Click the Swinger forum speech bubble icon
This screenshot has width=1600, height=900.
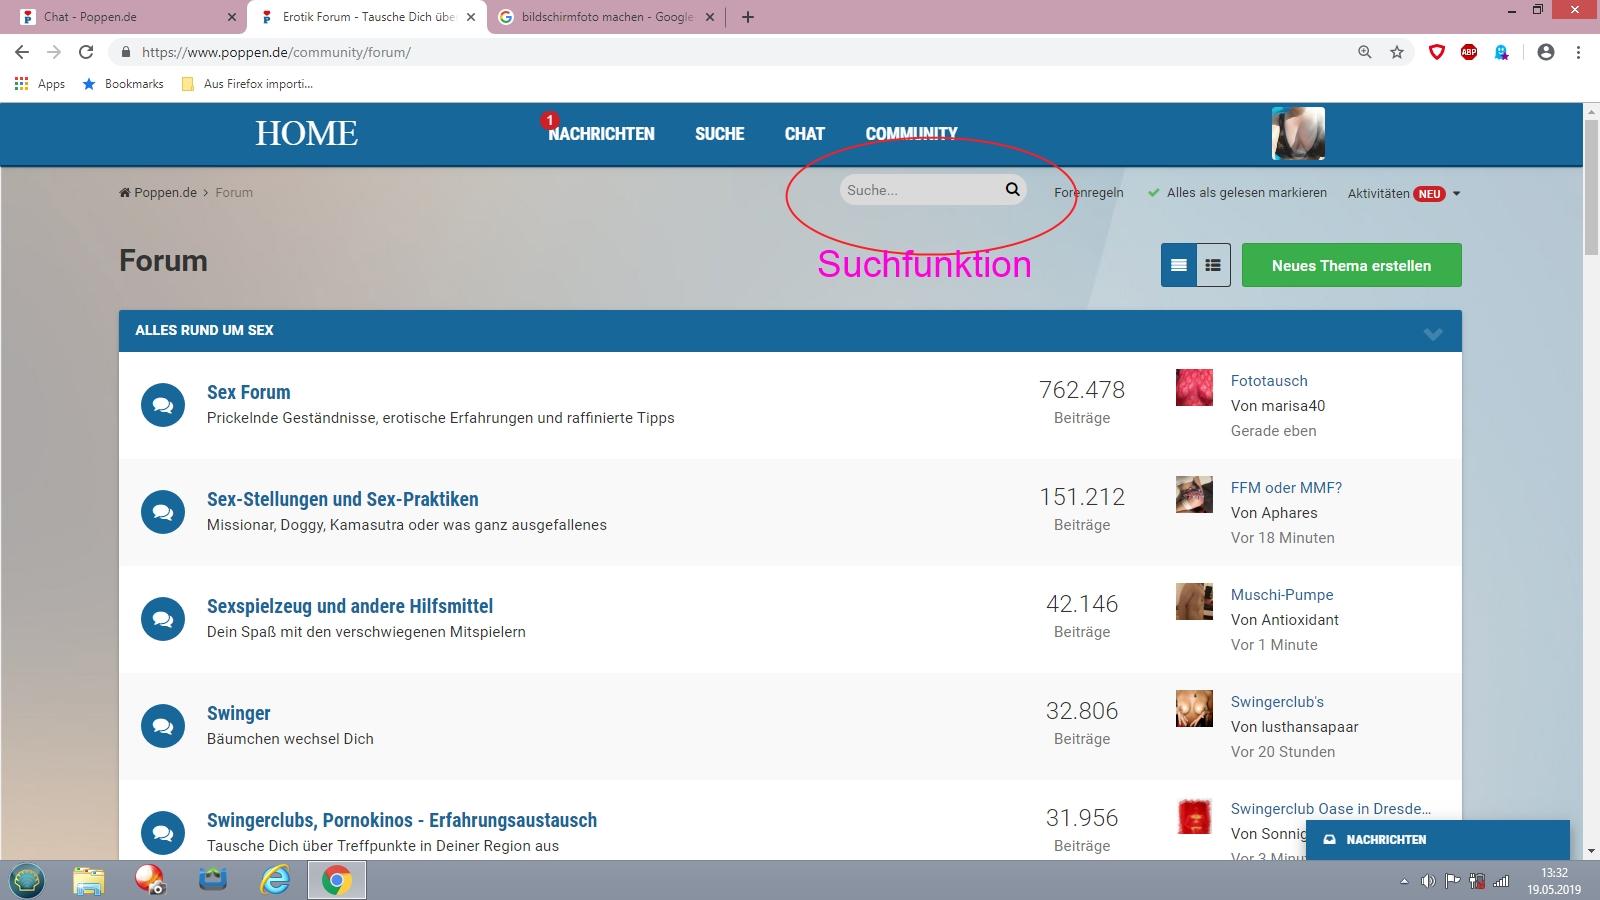pyautogui.click(x=163, y=727)
